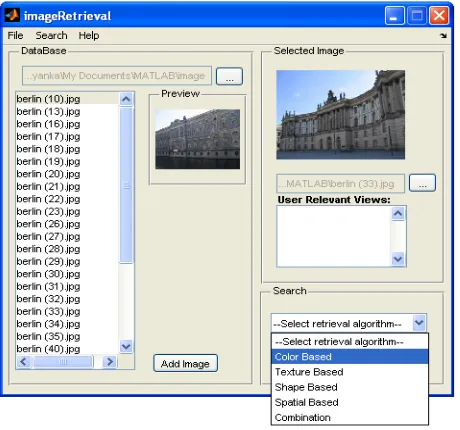
Task: Select berlin (40).jpg in the list
Action: (x=67, y=349)
